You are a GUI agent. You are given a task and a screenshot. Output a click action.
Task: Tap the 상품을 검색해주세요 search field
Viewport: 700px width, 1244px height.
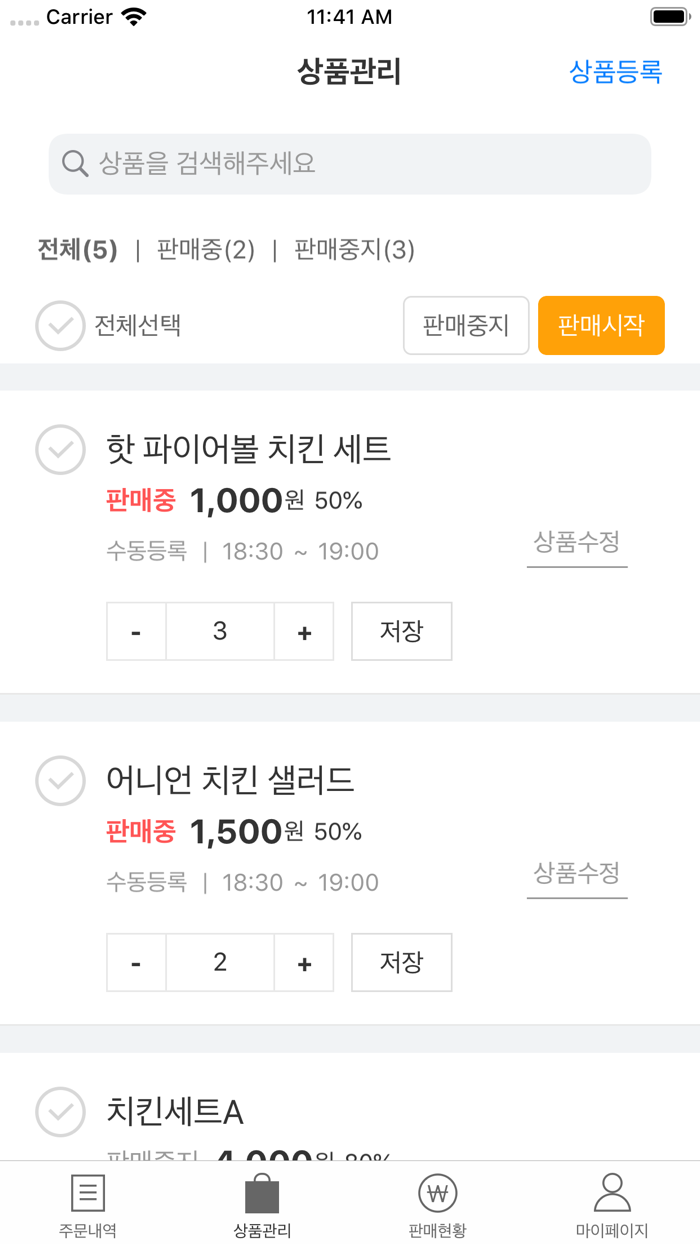(348, 163)
